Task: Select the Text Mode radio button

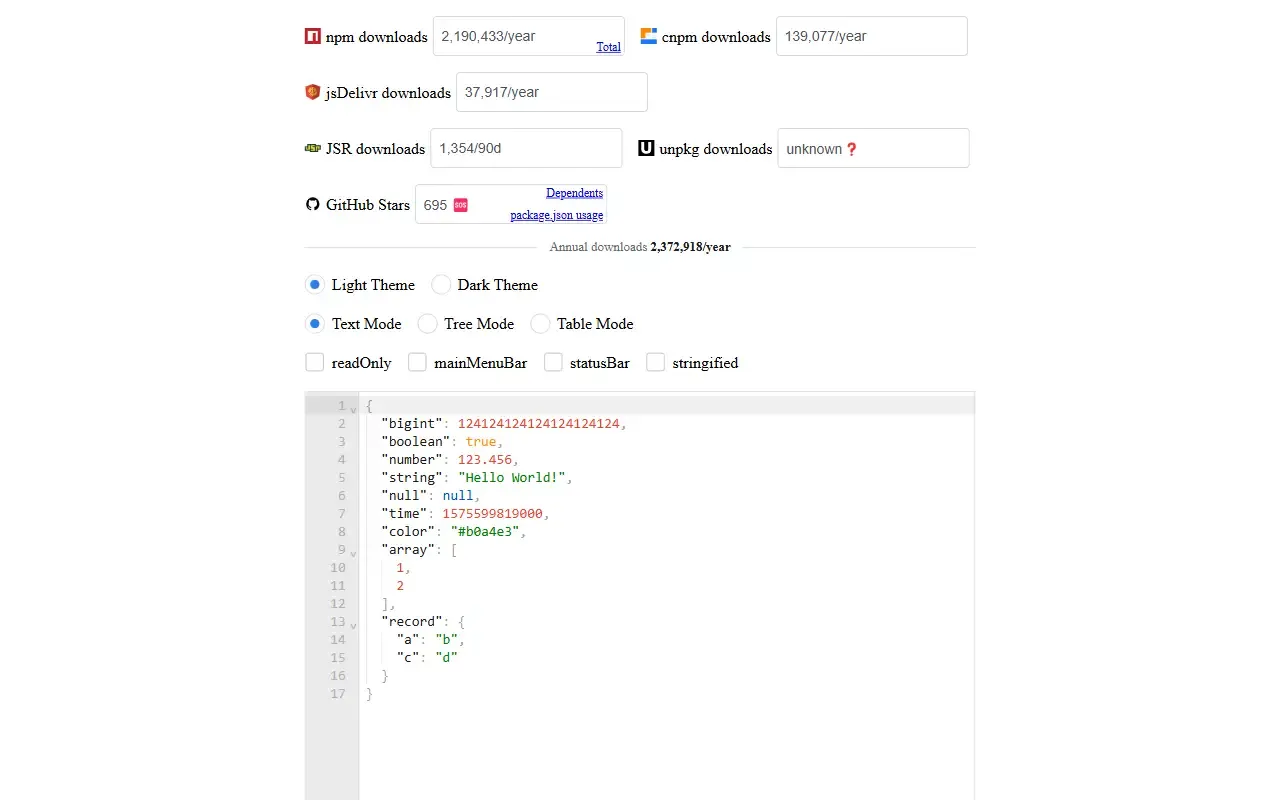Action: click(315, 324)
